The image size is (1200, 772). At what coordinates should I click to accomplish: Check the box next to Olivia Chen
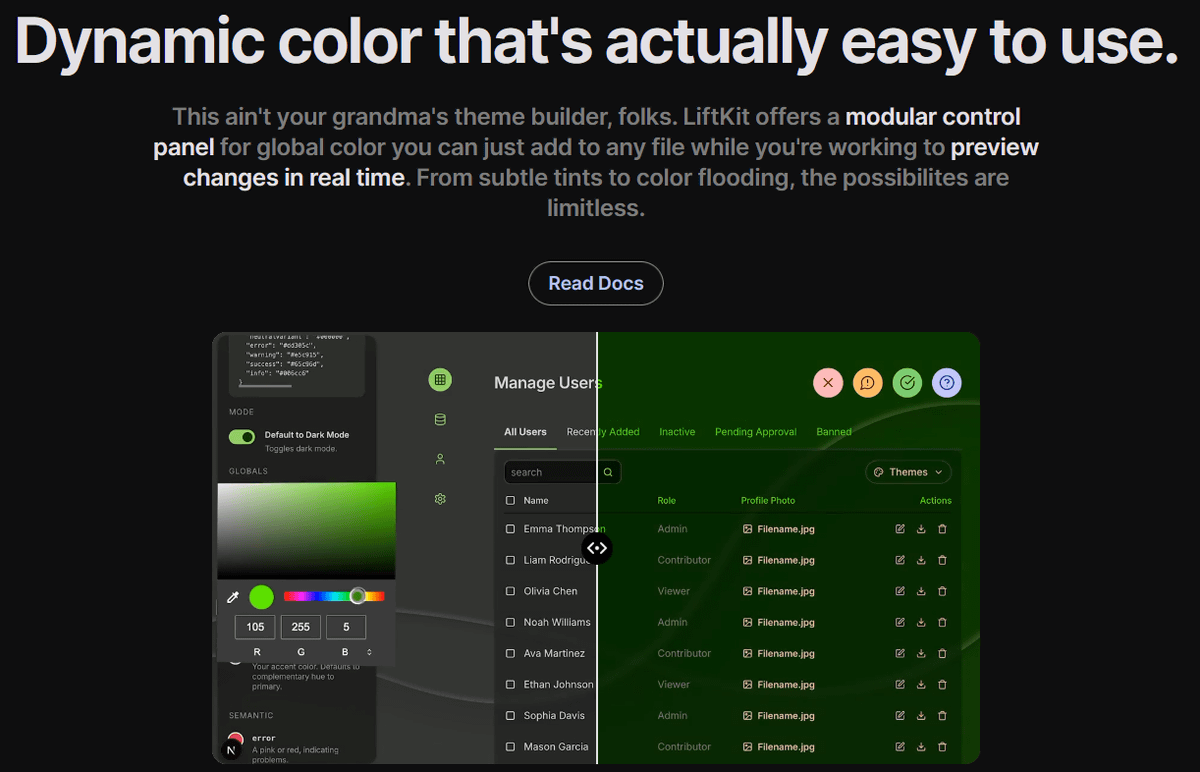pyautogui.click(x=511, y=591)
